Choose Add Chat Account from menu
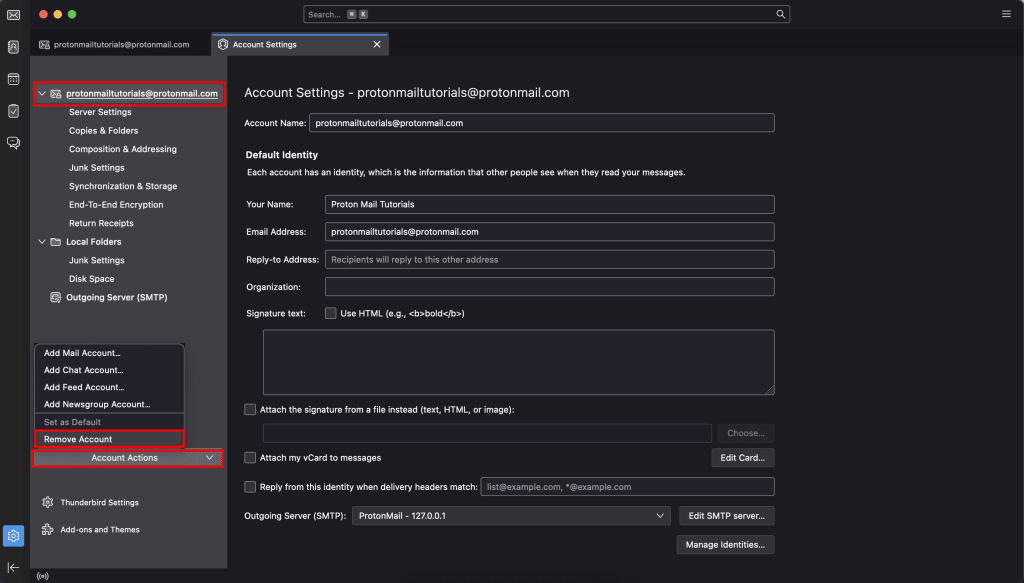 [x=109, y=370]
